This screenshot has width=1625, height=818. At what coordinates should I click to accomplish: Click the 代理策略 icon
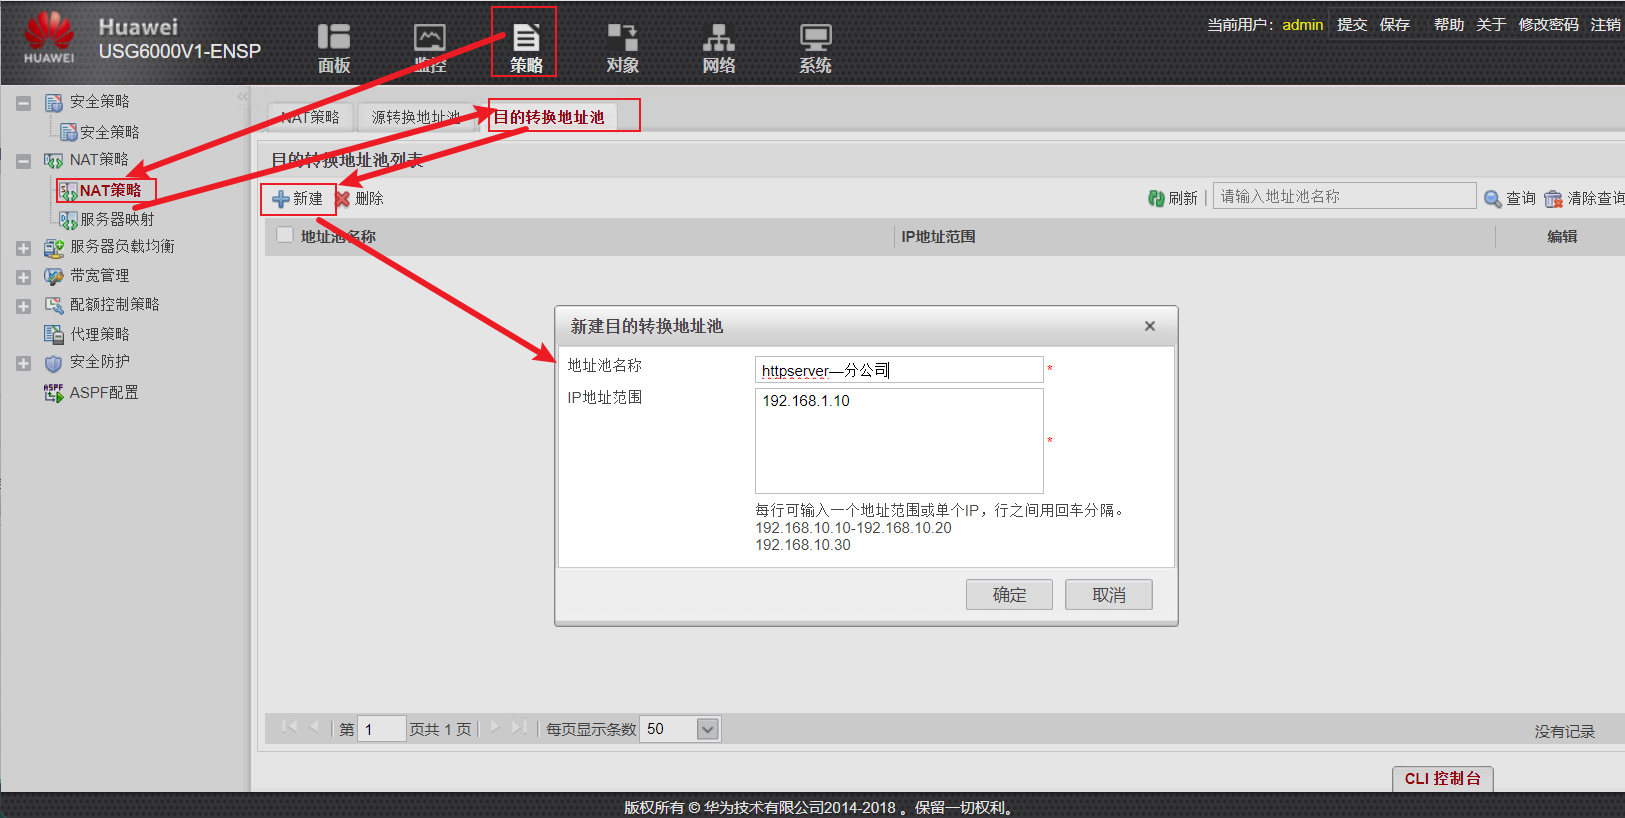54,334
